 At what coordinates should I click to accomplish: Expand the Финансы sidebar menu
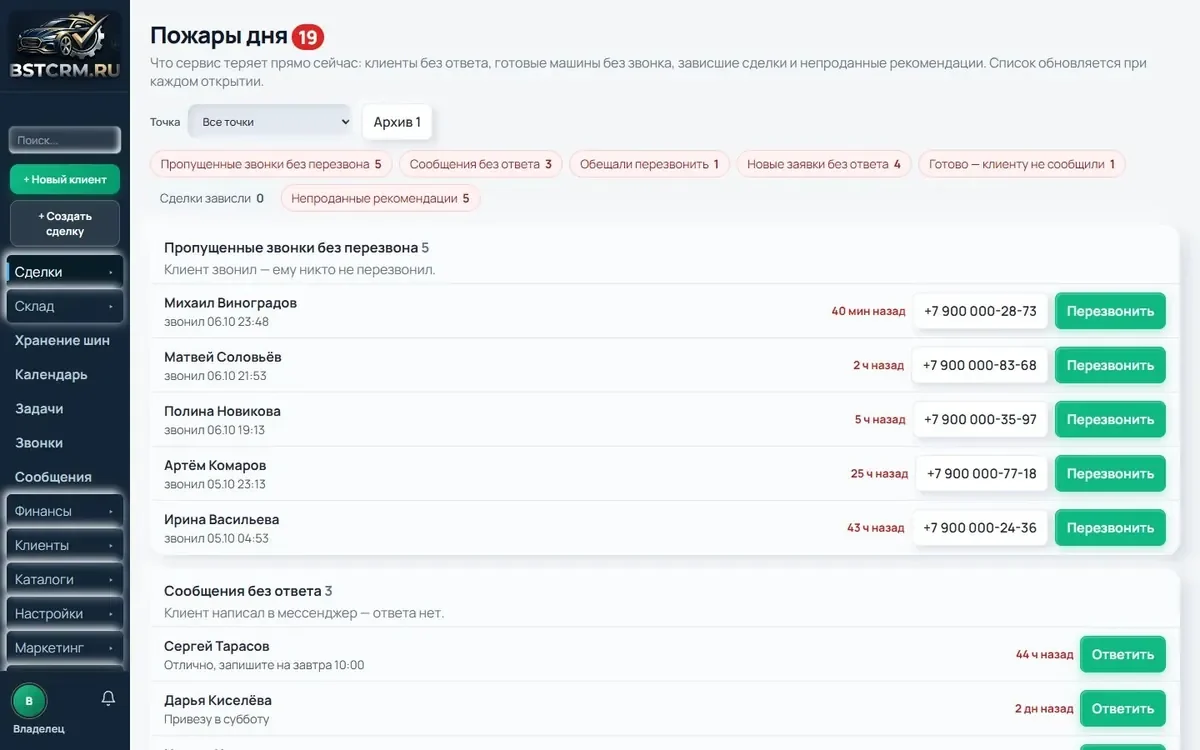coord(65,511)
